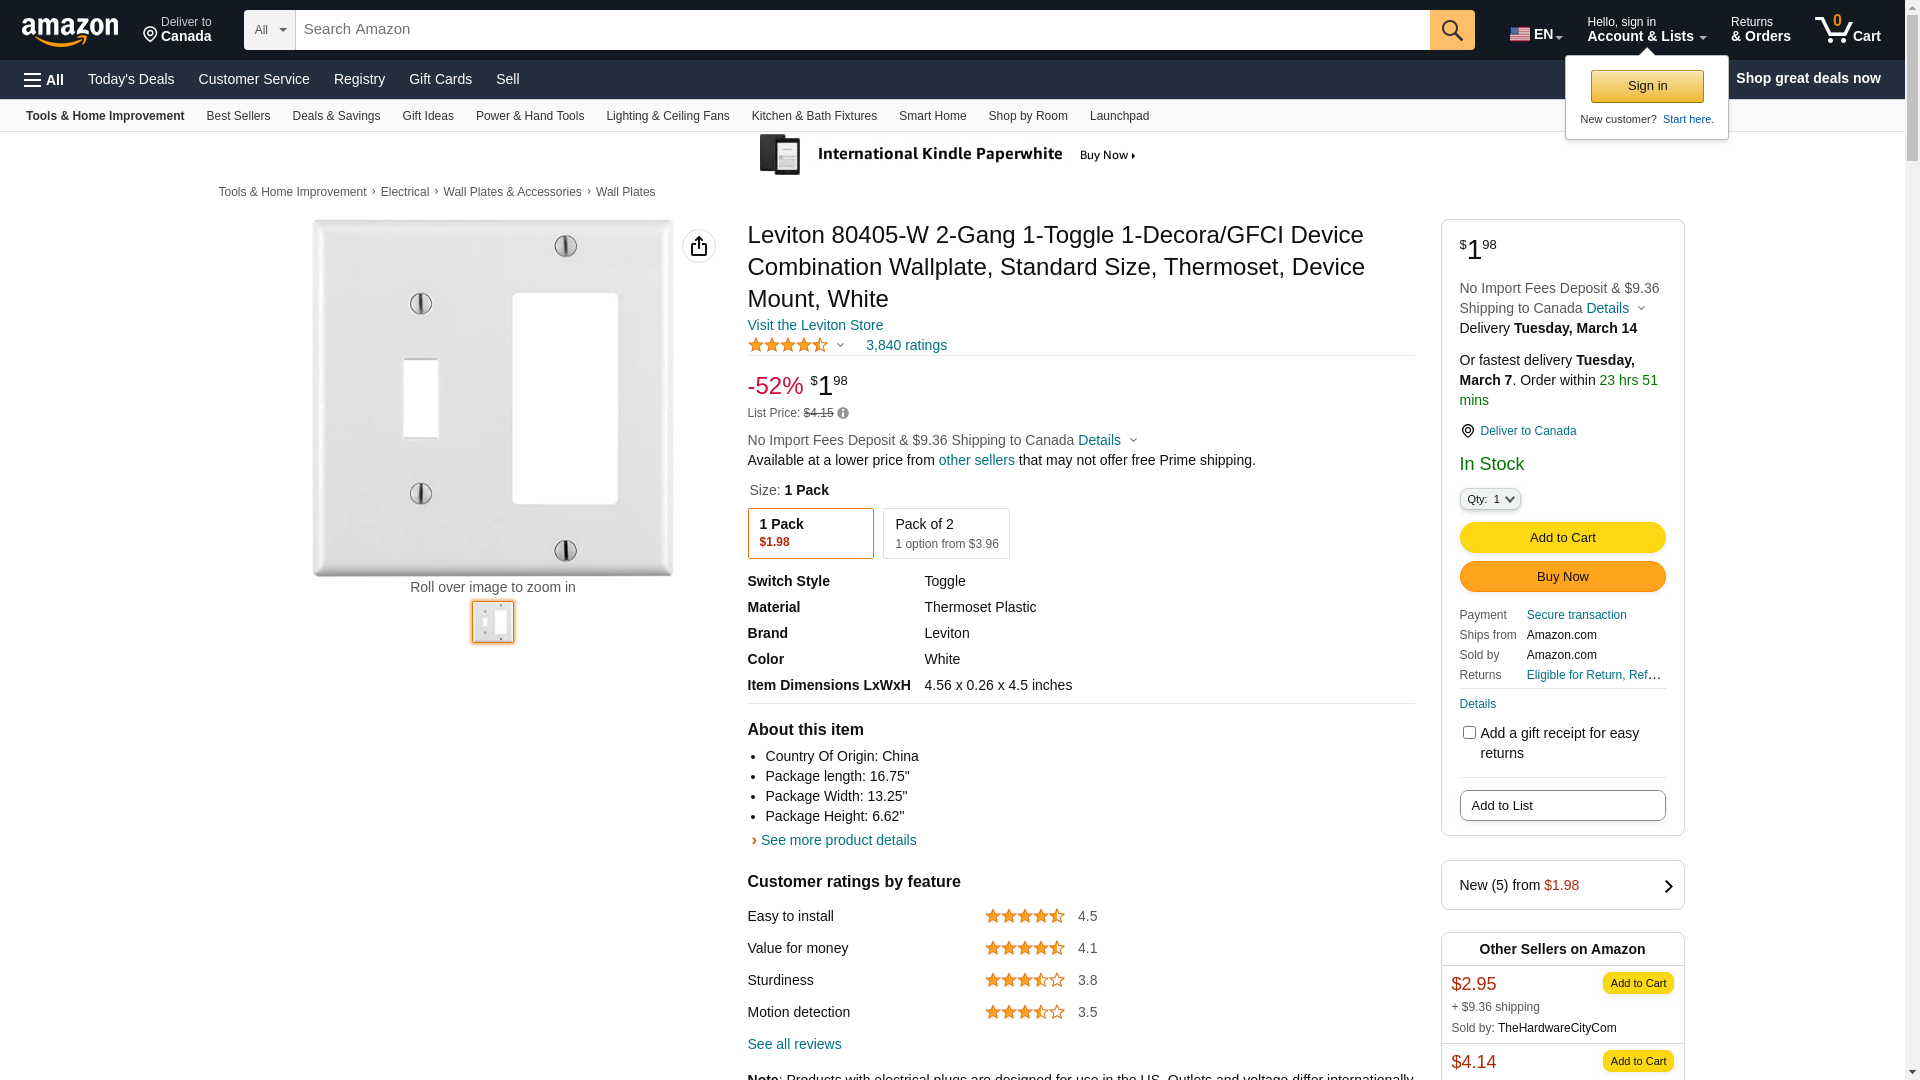The image size is (1920, 1080).
Task: Enable the gift receipt checkbox
Action: tap(1469, 733)
